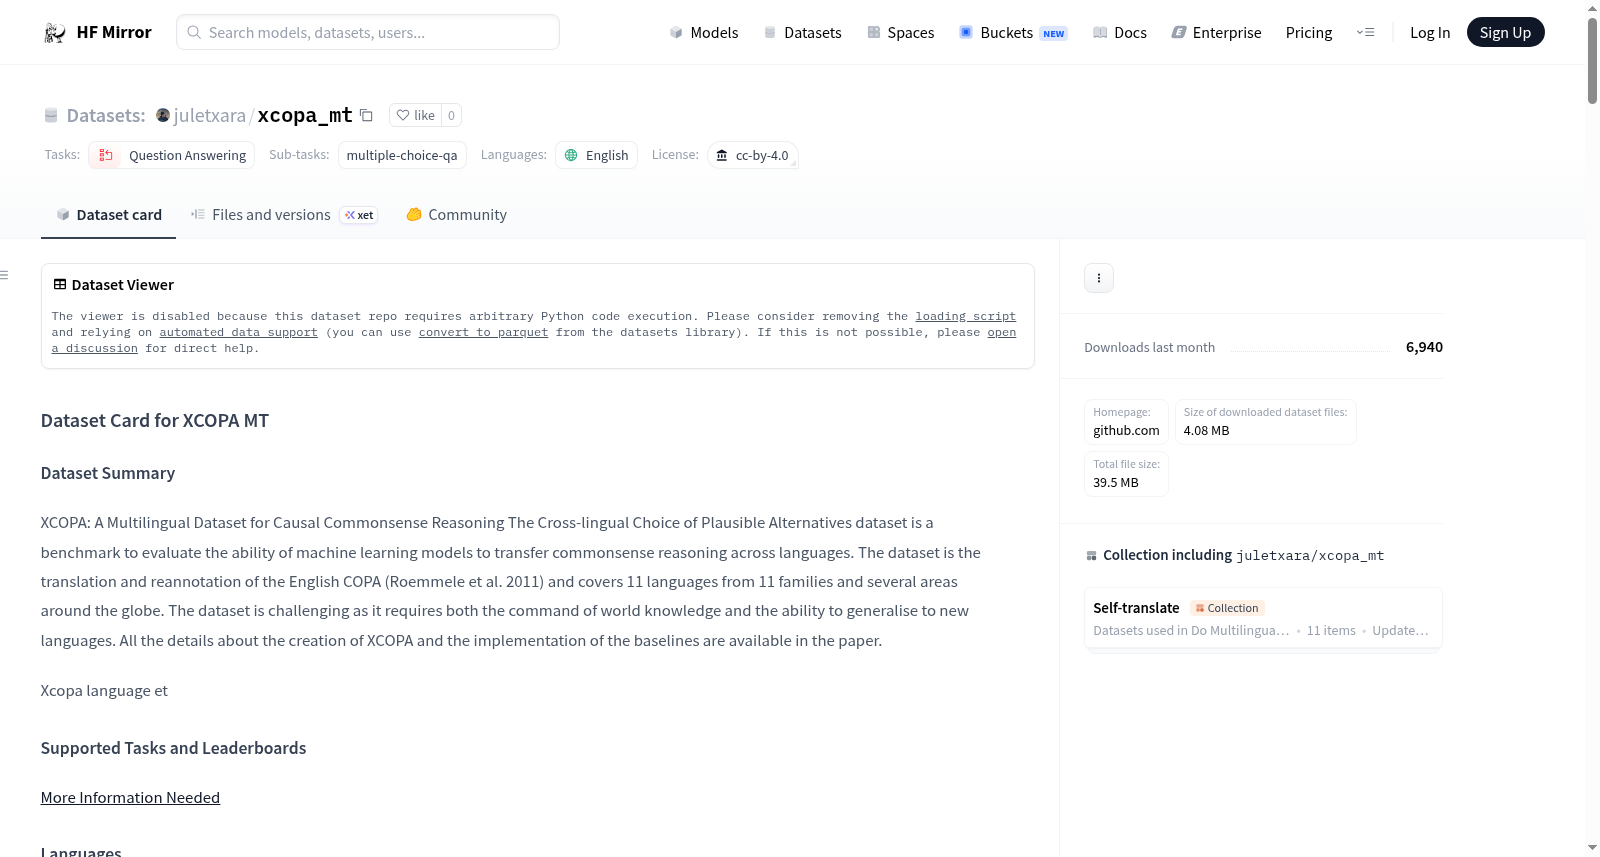Click the Supported Tasks and Leaderboards heading
The height and width of the screenshot is (857, 1600).
174,748
